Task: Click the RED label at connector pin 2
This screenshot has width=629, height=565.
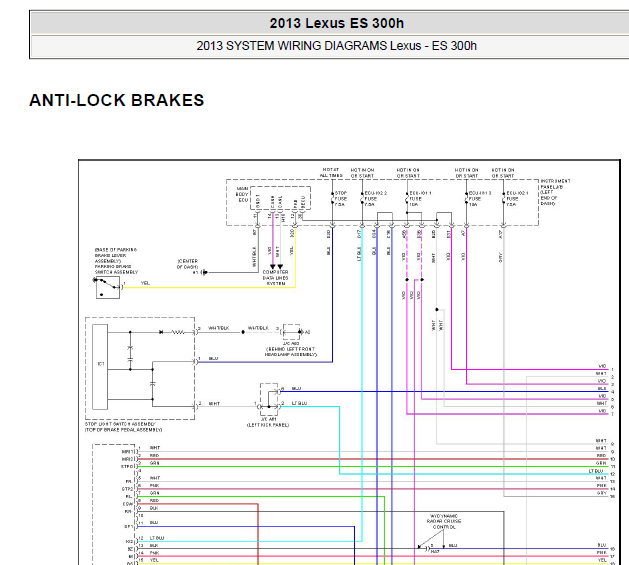Action: [154, 455]
